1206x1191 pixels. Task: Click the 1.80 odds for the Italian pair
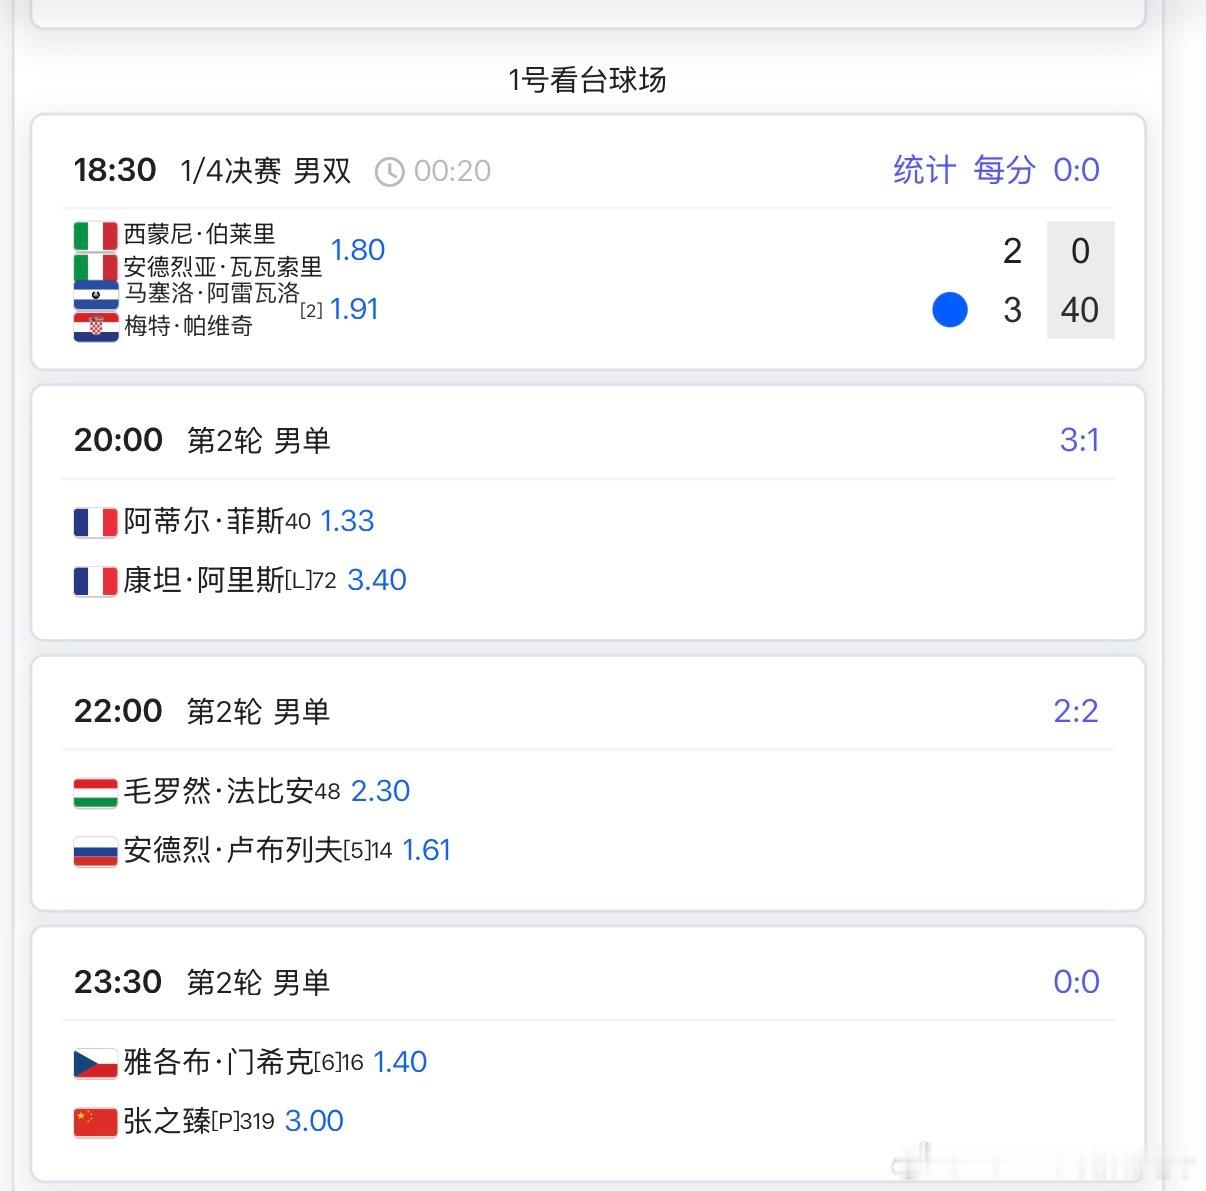(x=358, y=250)
